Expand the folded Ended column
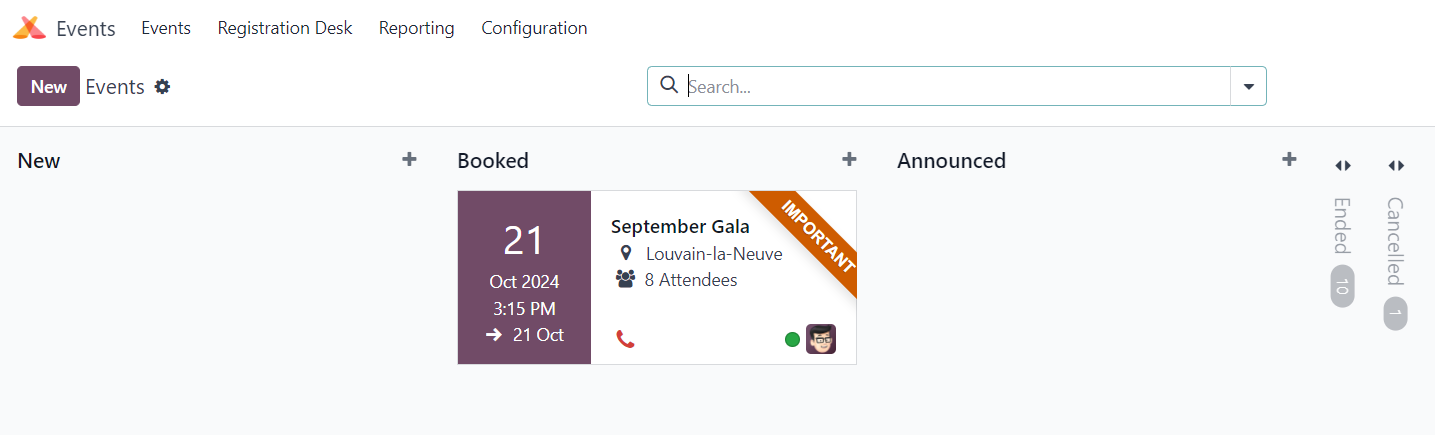 click(x=1343, y=166)
